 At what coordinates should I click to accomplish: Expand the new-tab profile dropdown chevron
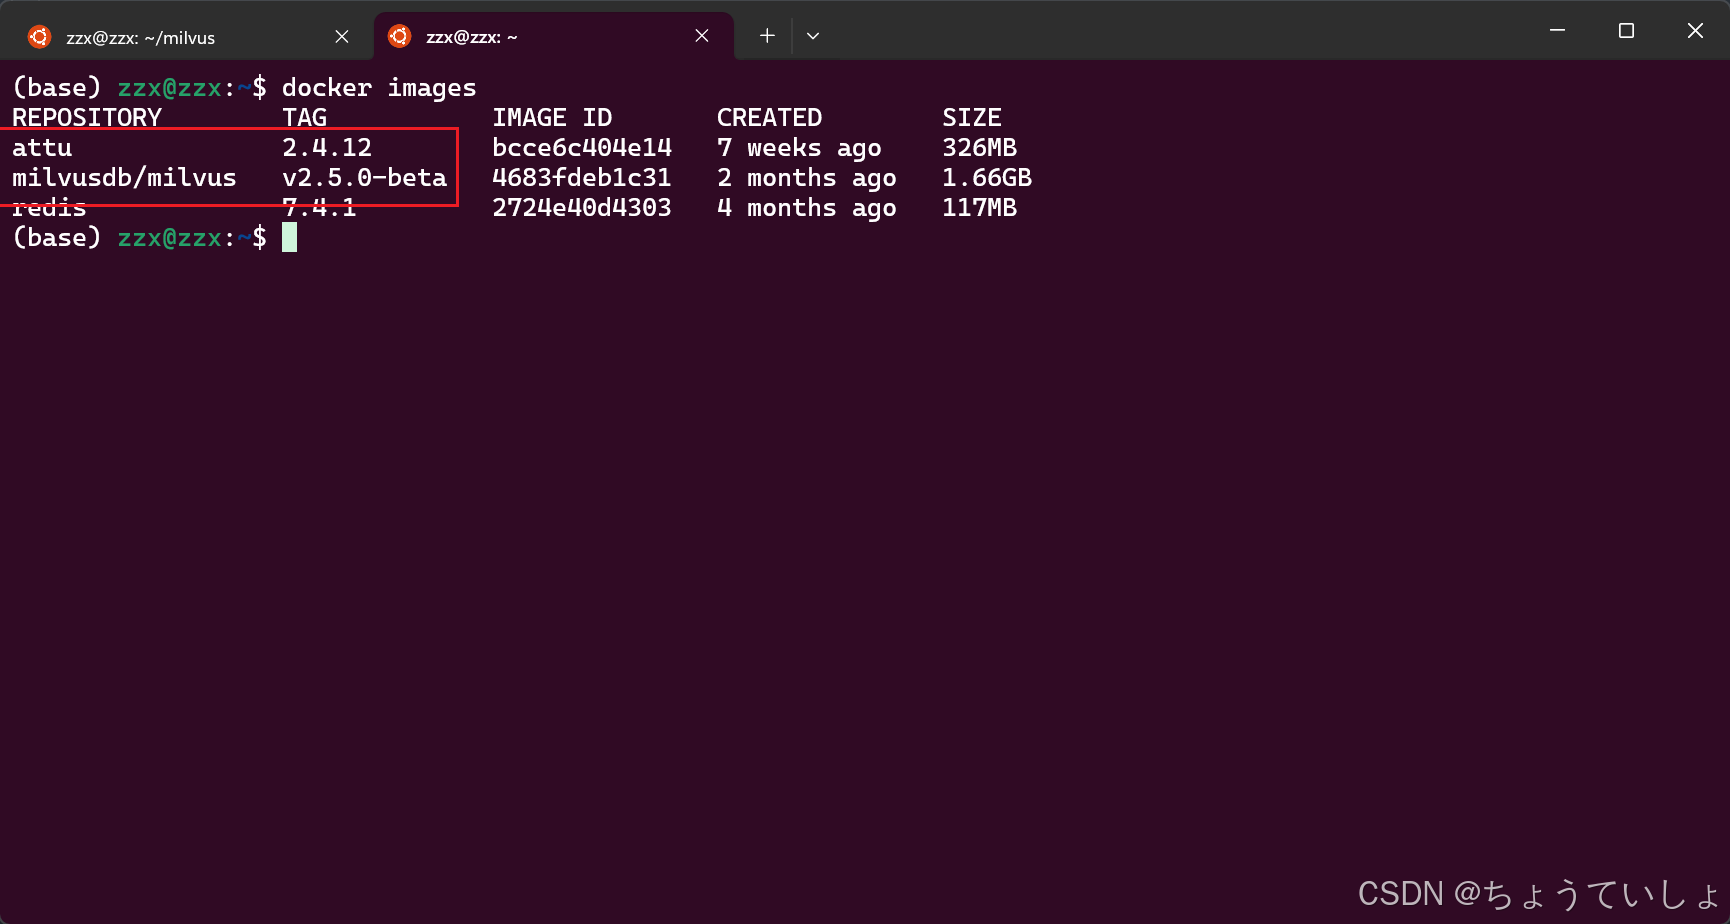pos(813,36)
